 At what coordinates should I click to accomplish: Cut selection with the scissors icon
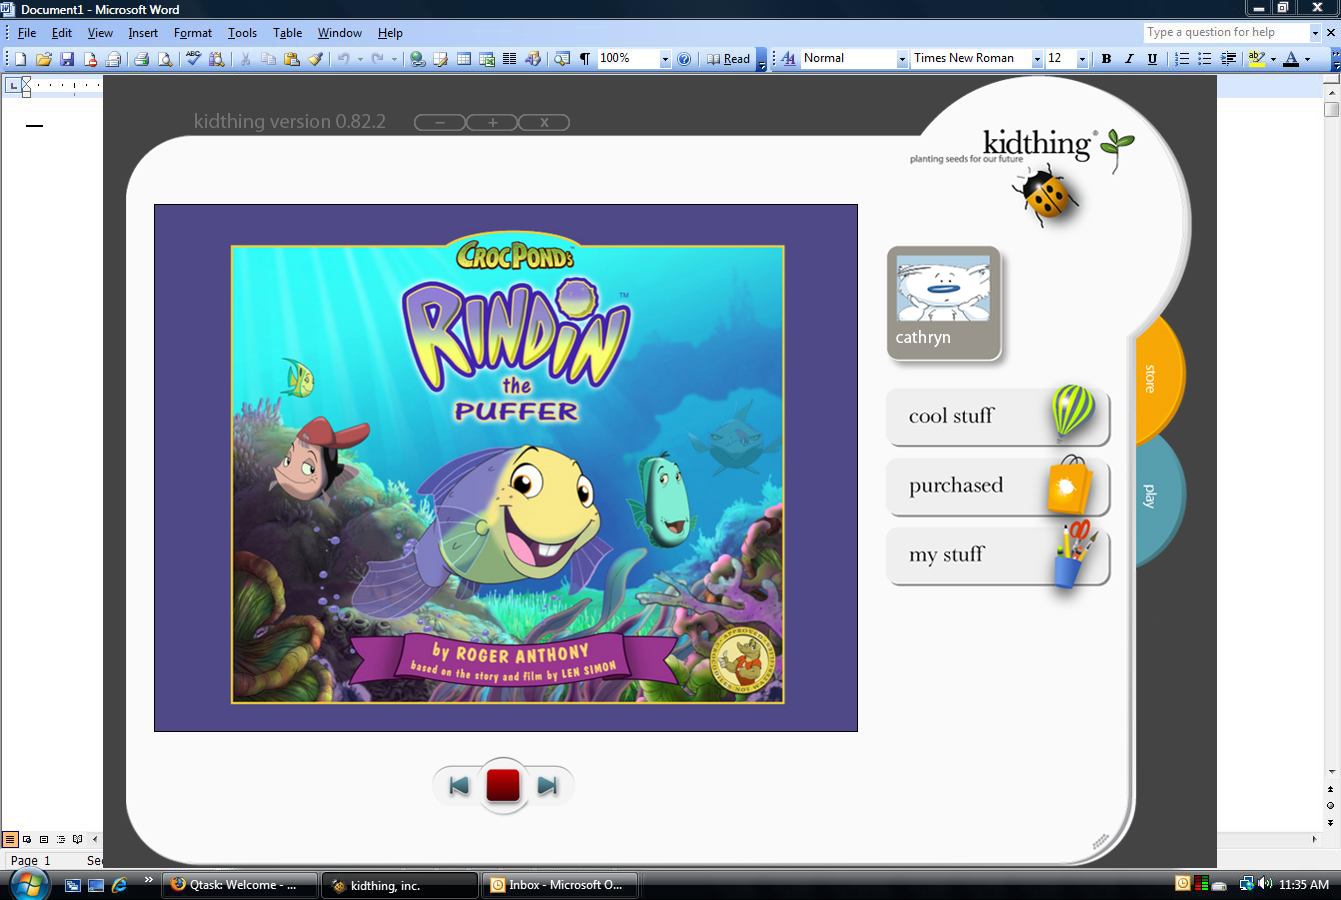tap(245, 59)
